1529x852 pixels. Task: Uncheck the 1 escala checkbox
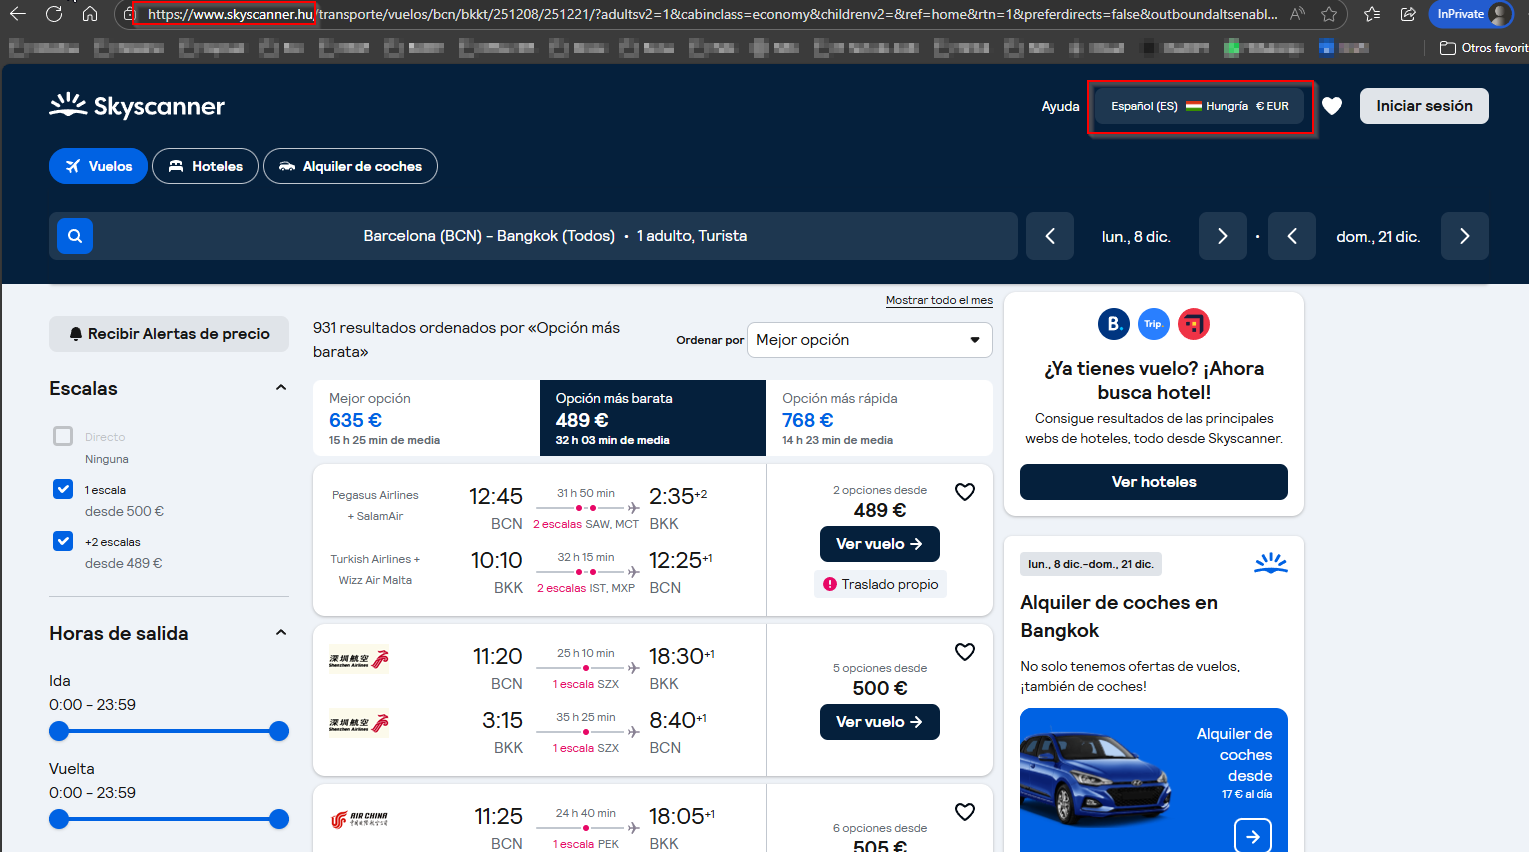tap(63, 489)
